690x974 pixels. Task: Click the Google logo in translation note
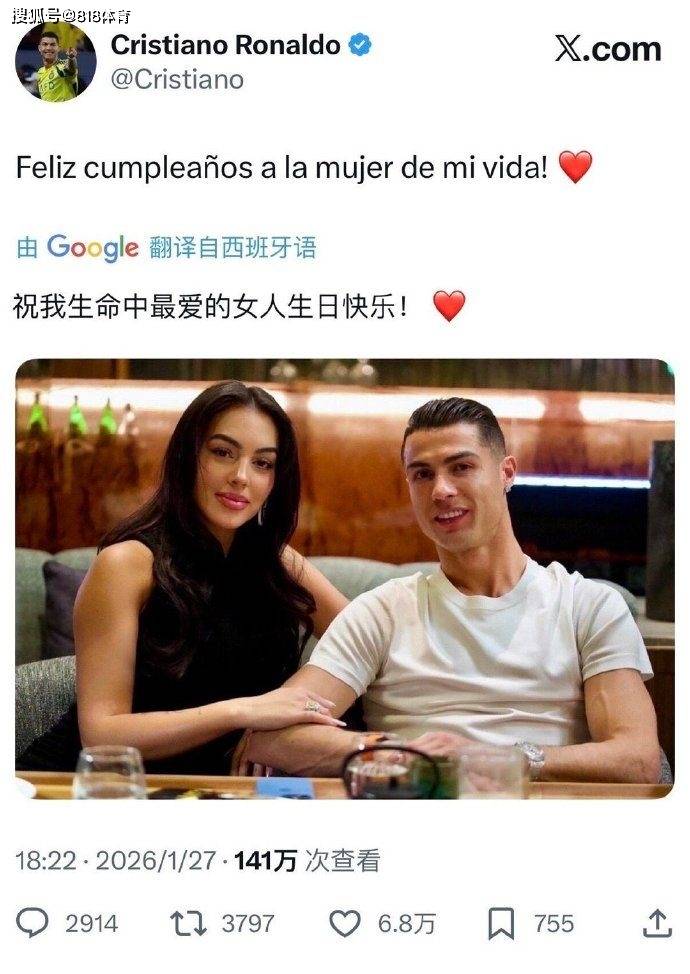[93, 248]
